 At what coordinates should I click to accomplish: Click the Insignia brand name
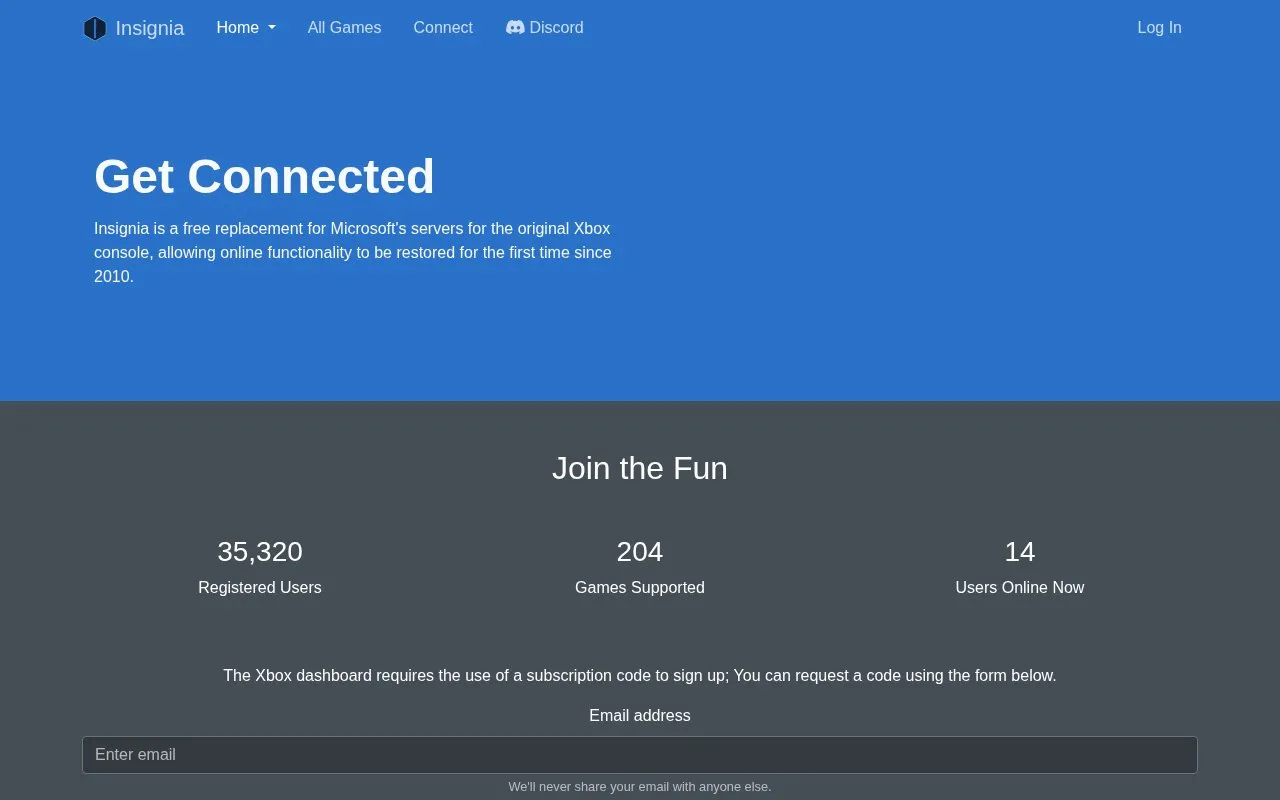(x=150, y=28)
